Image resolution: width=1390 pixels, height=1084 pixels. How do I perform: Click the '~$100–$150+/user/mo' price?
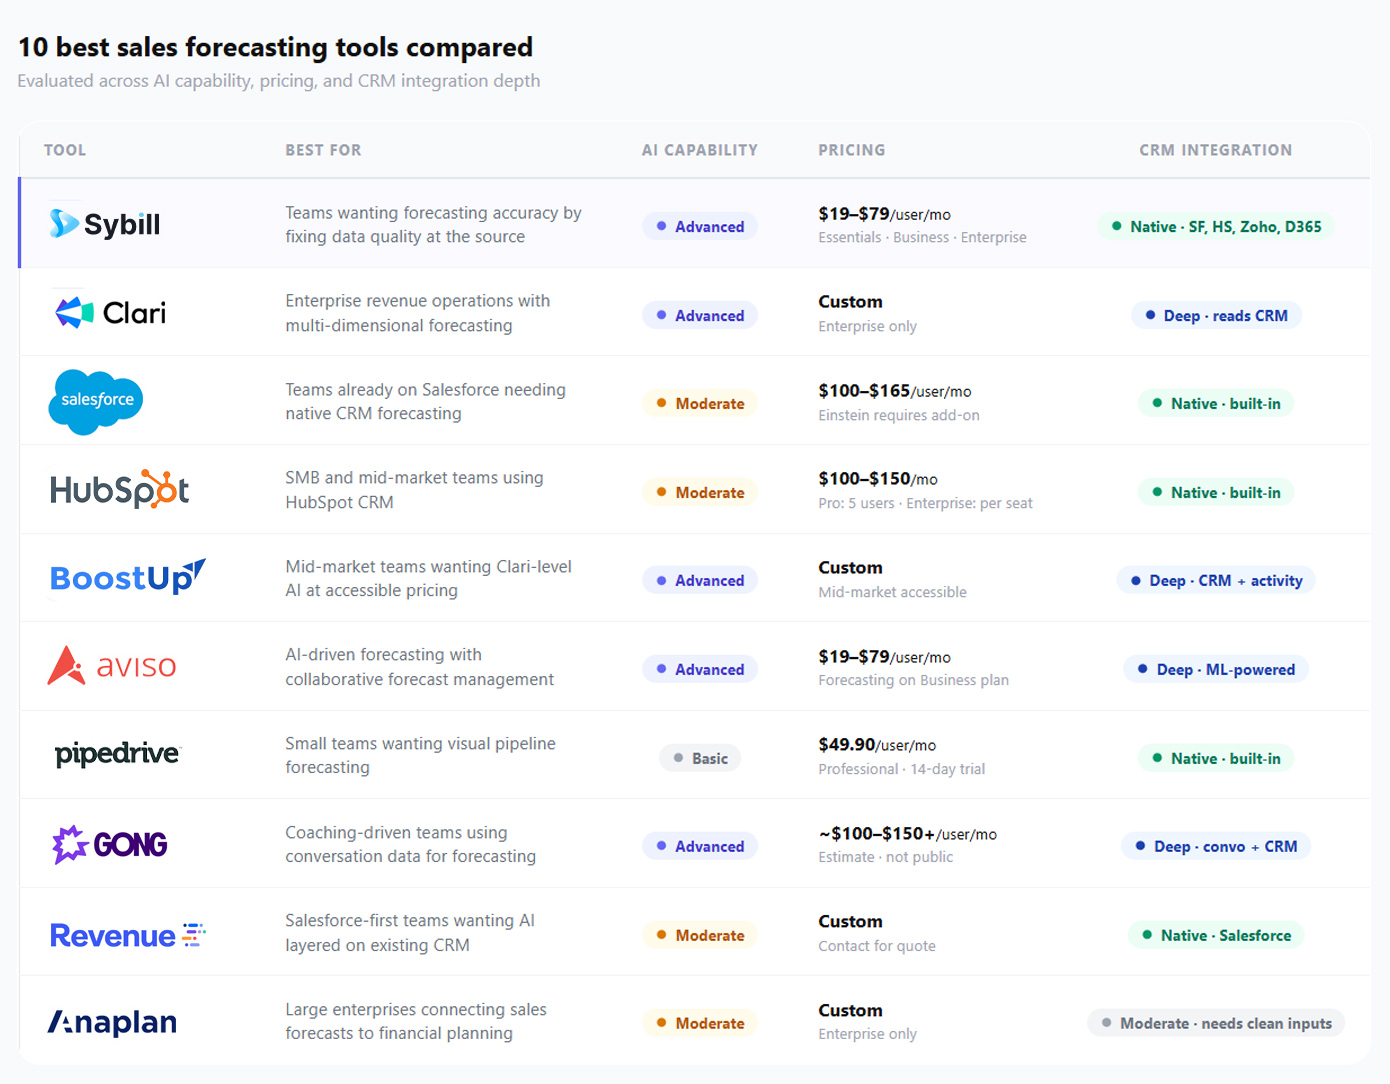[908, 834]
